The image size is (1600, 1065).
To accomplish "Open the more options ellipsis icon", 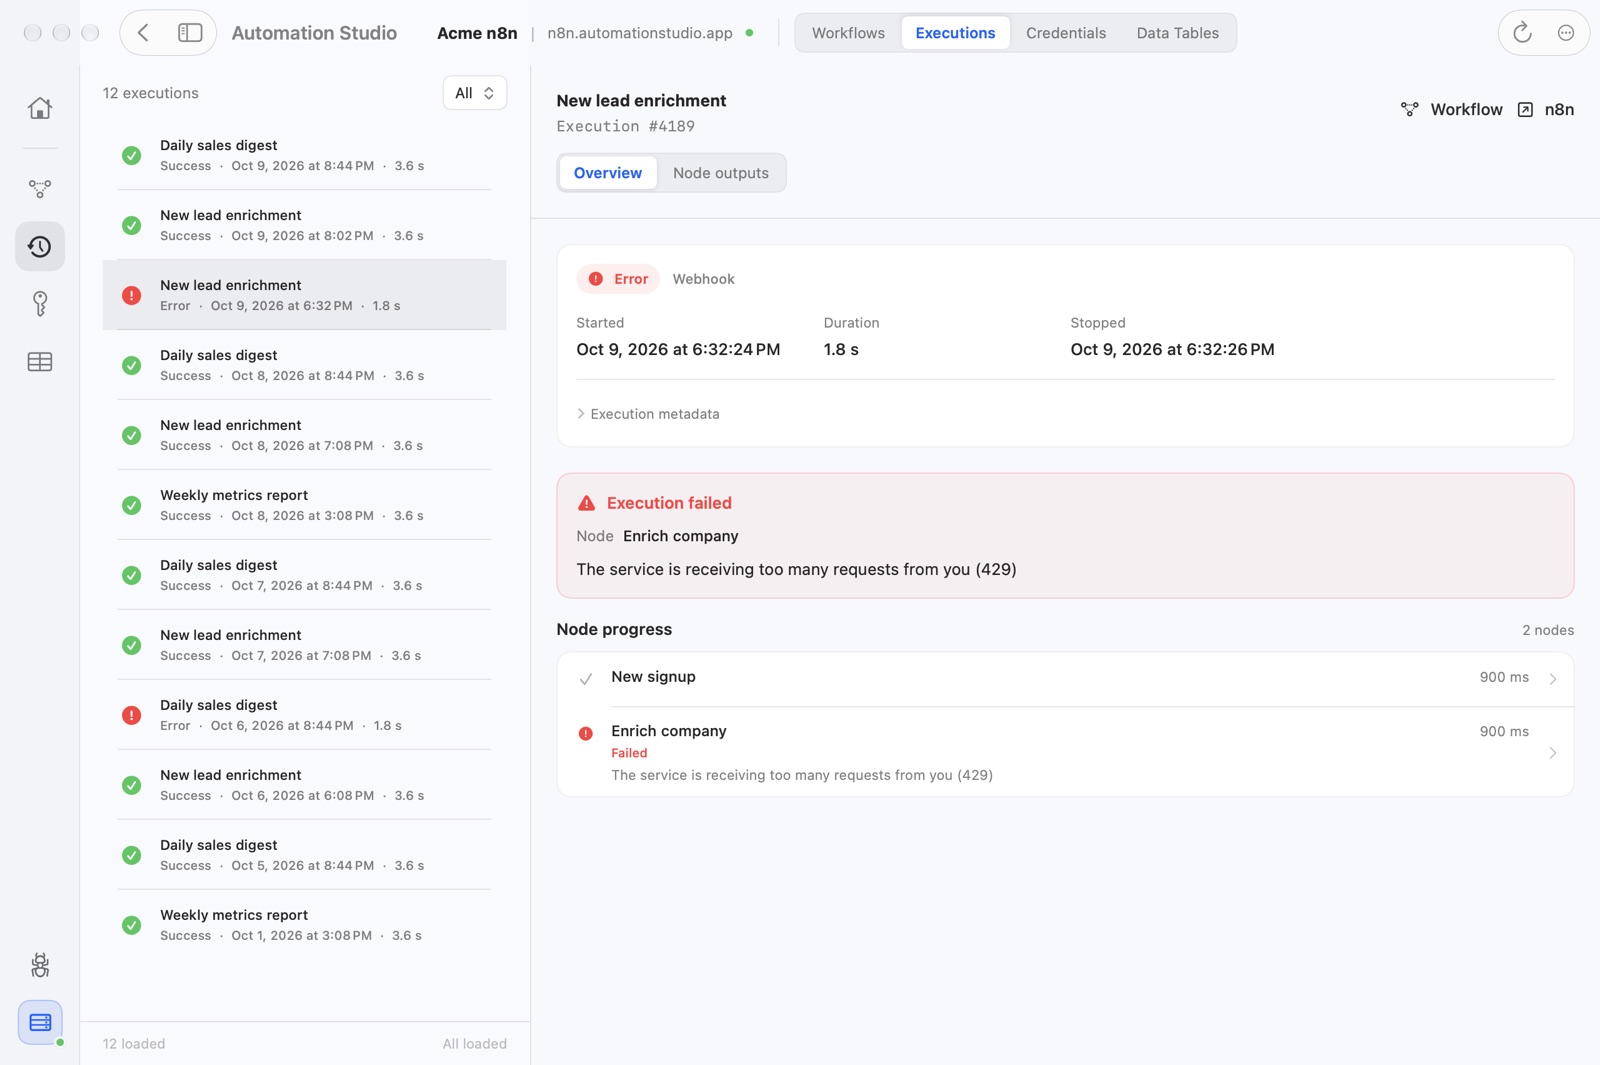I will click(x=1566, y=33).
